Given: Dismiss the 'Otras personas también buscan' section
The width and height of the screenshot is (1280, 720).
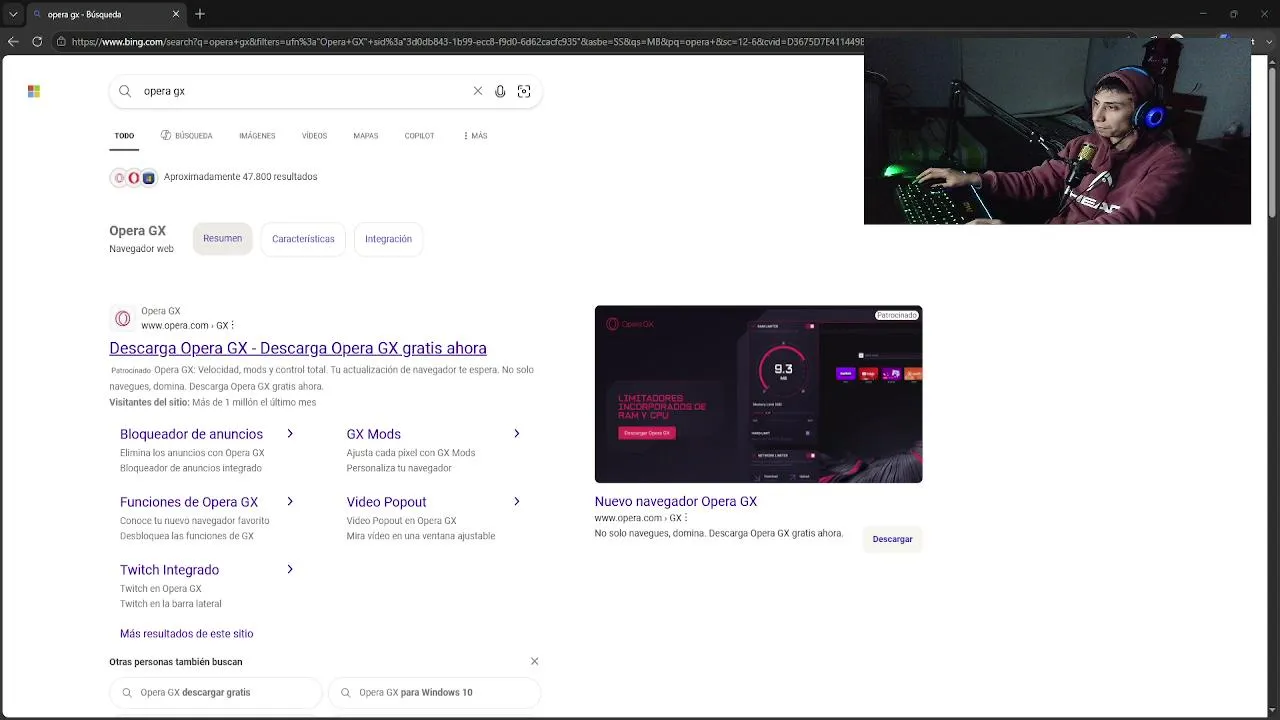Looking at the screenshot, I should (x=535, y=661).
